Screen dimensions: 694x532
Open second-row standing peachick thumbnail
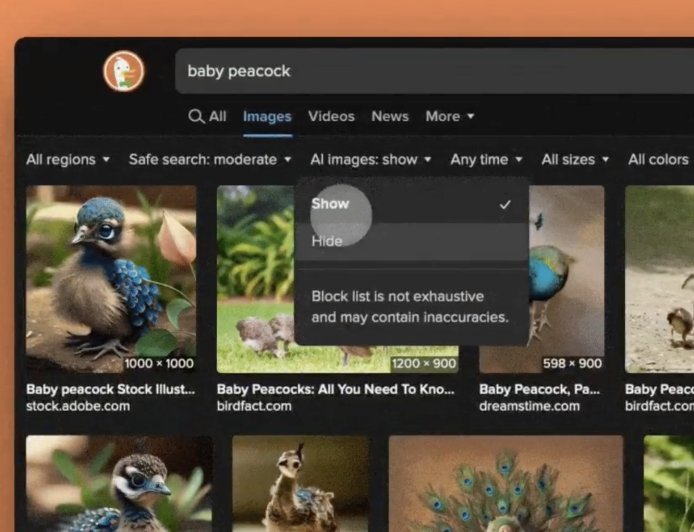click(x=301, y=483)
